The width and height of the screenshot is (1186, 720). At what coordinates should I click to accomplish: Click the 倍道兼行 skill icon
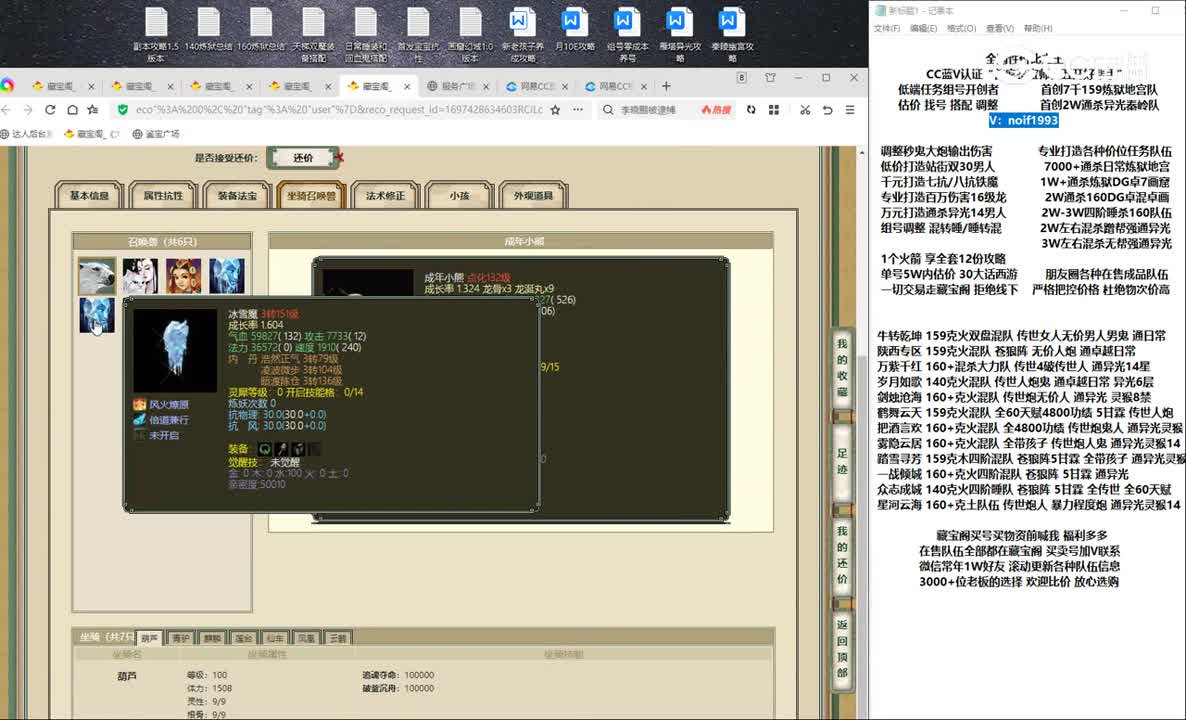coord(140,420)
